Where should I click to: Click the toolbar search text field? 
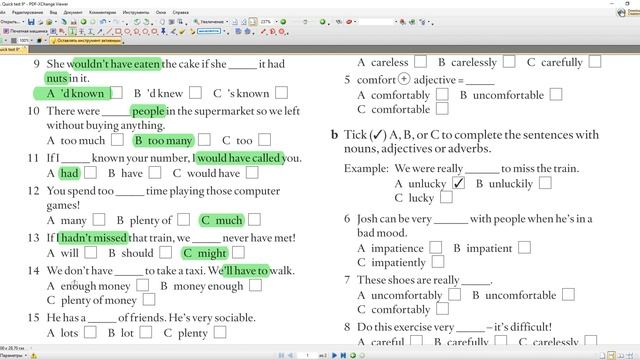click(x=376, y=22)
